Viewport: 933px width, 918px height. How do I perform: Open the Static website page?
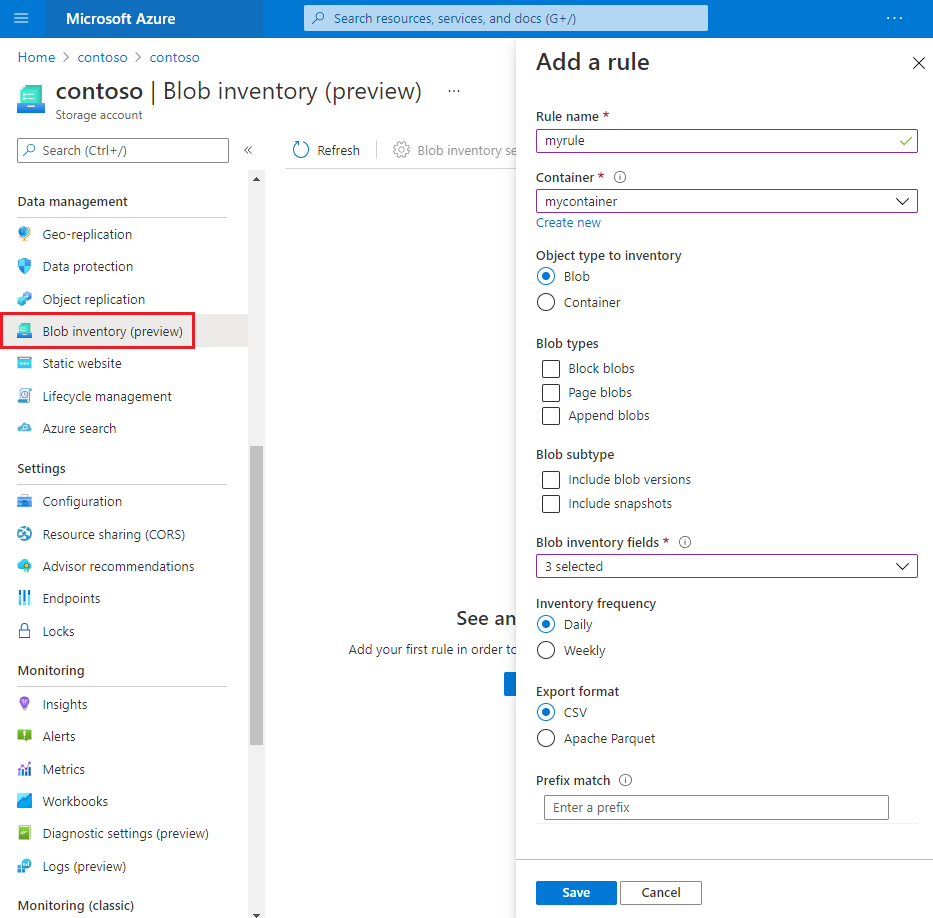click(83, 363)
